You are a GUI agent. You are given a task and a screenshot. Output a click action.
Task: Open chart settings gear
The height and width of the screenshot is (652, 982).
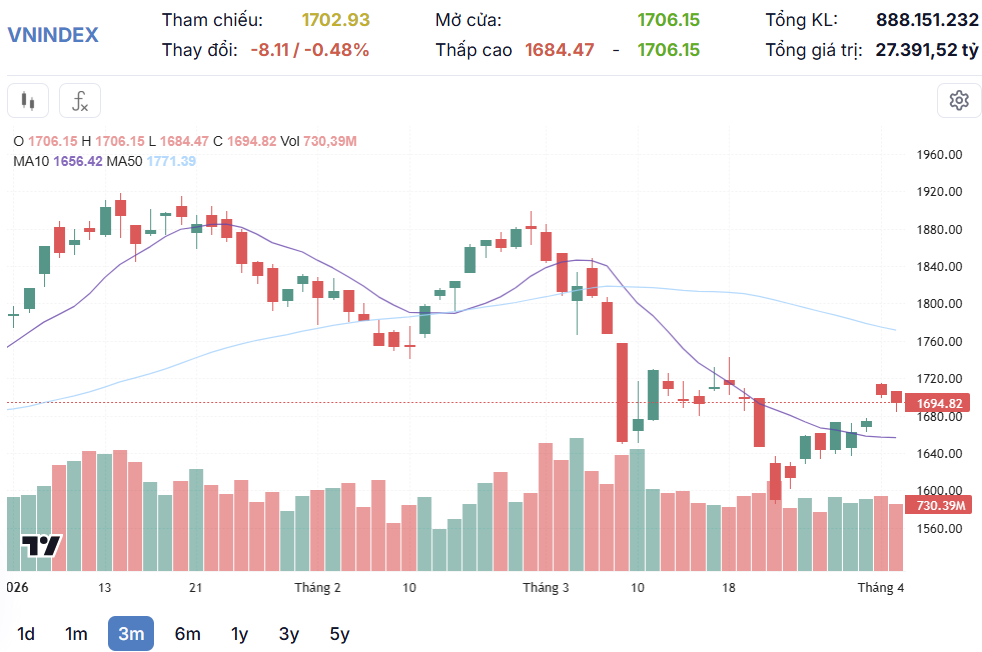tap(959, 100)
